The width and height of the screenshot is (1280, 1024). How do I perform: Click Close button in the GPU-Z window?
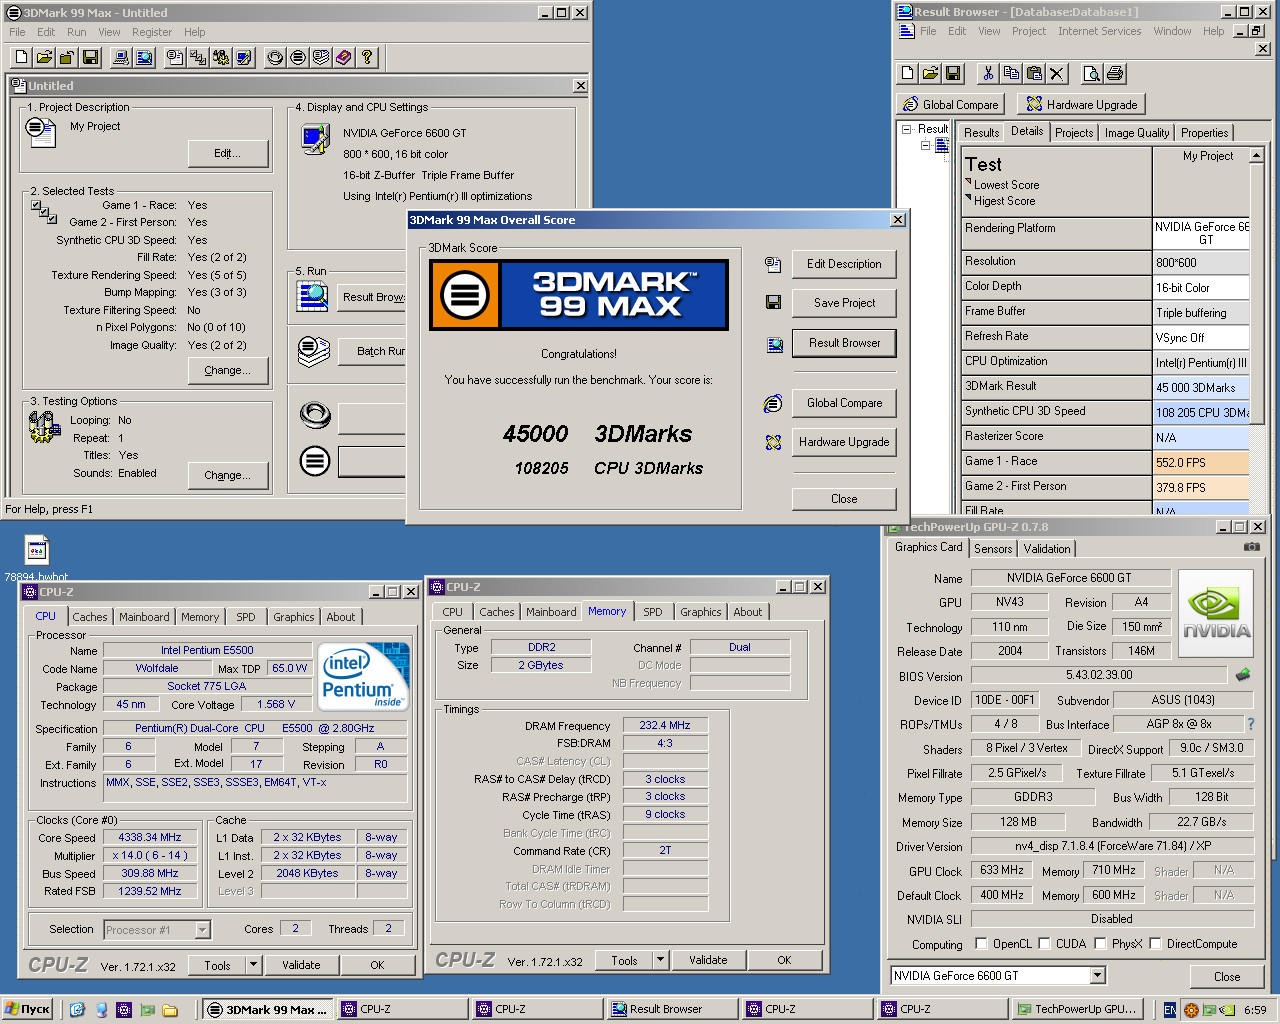[x=1227, y=977]
